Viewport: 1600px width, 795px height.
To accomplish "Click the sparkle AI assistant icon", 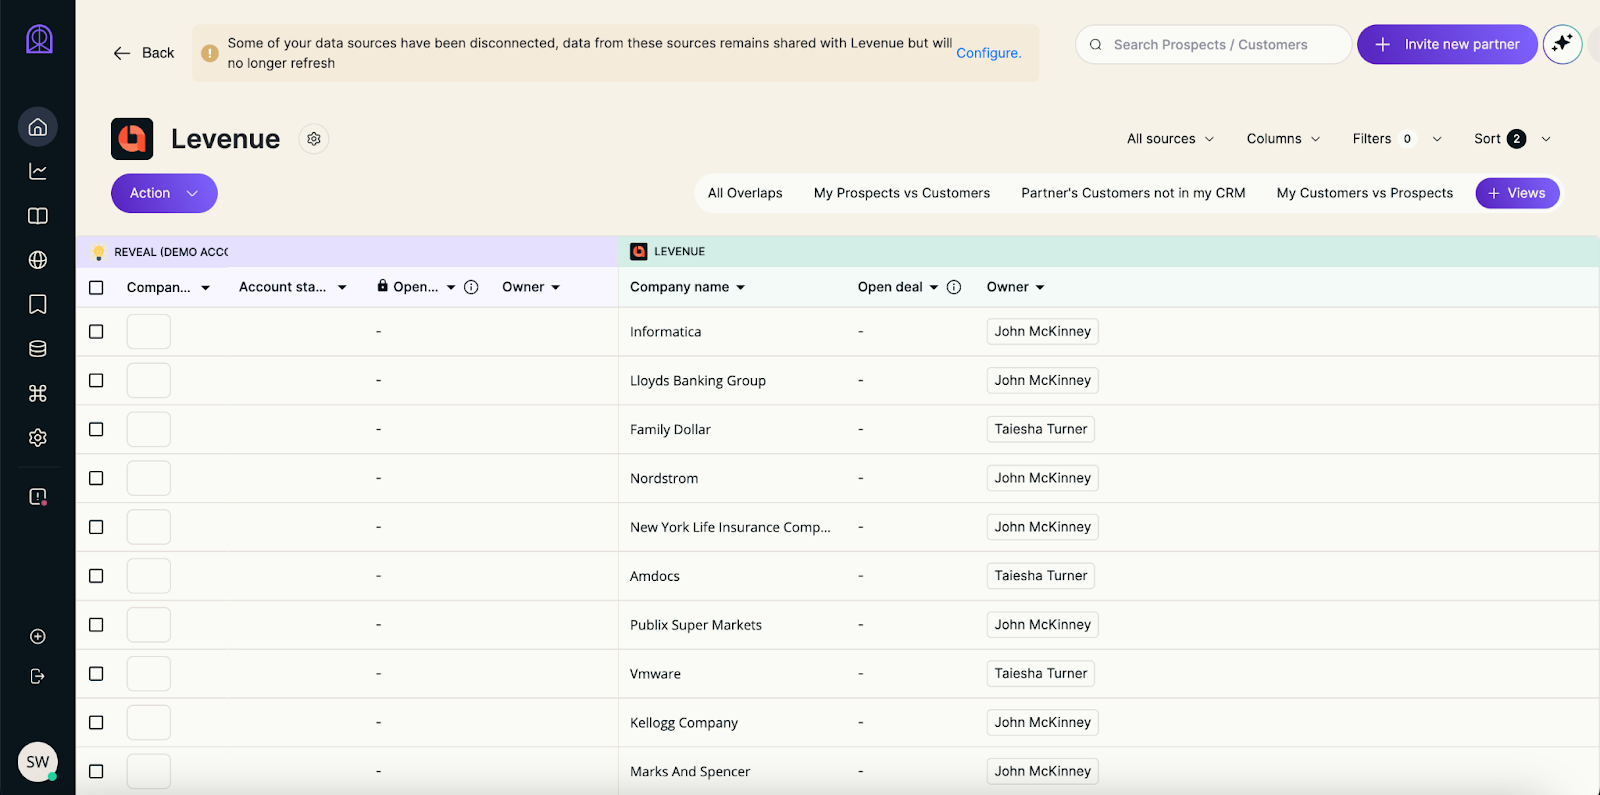I will pos(1562,44).
